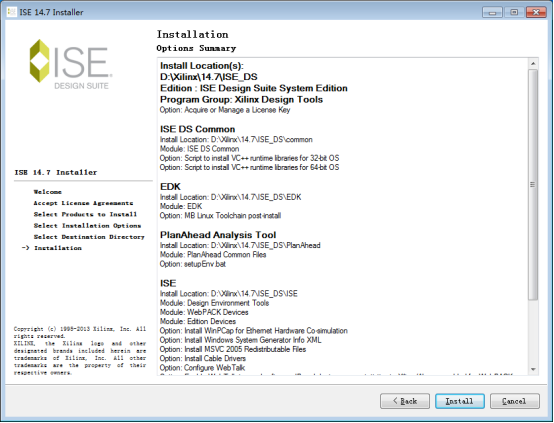Click the ISE Design Suite logo
Screen dimensions: 554x423
71,64
